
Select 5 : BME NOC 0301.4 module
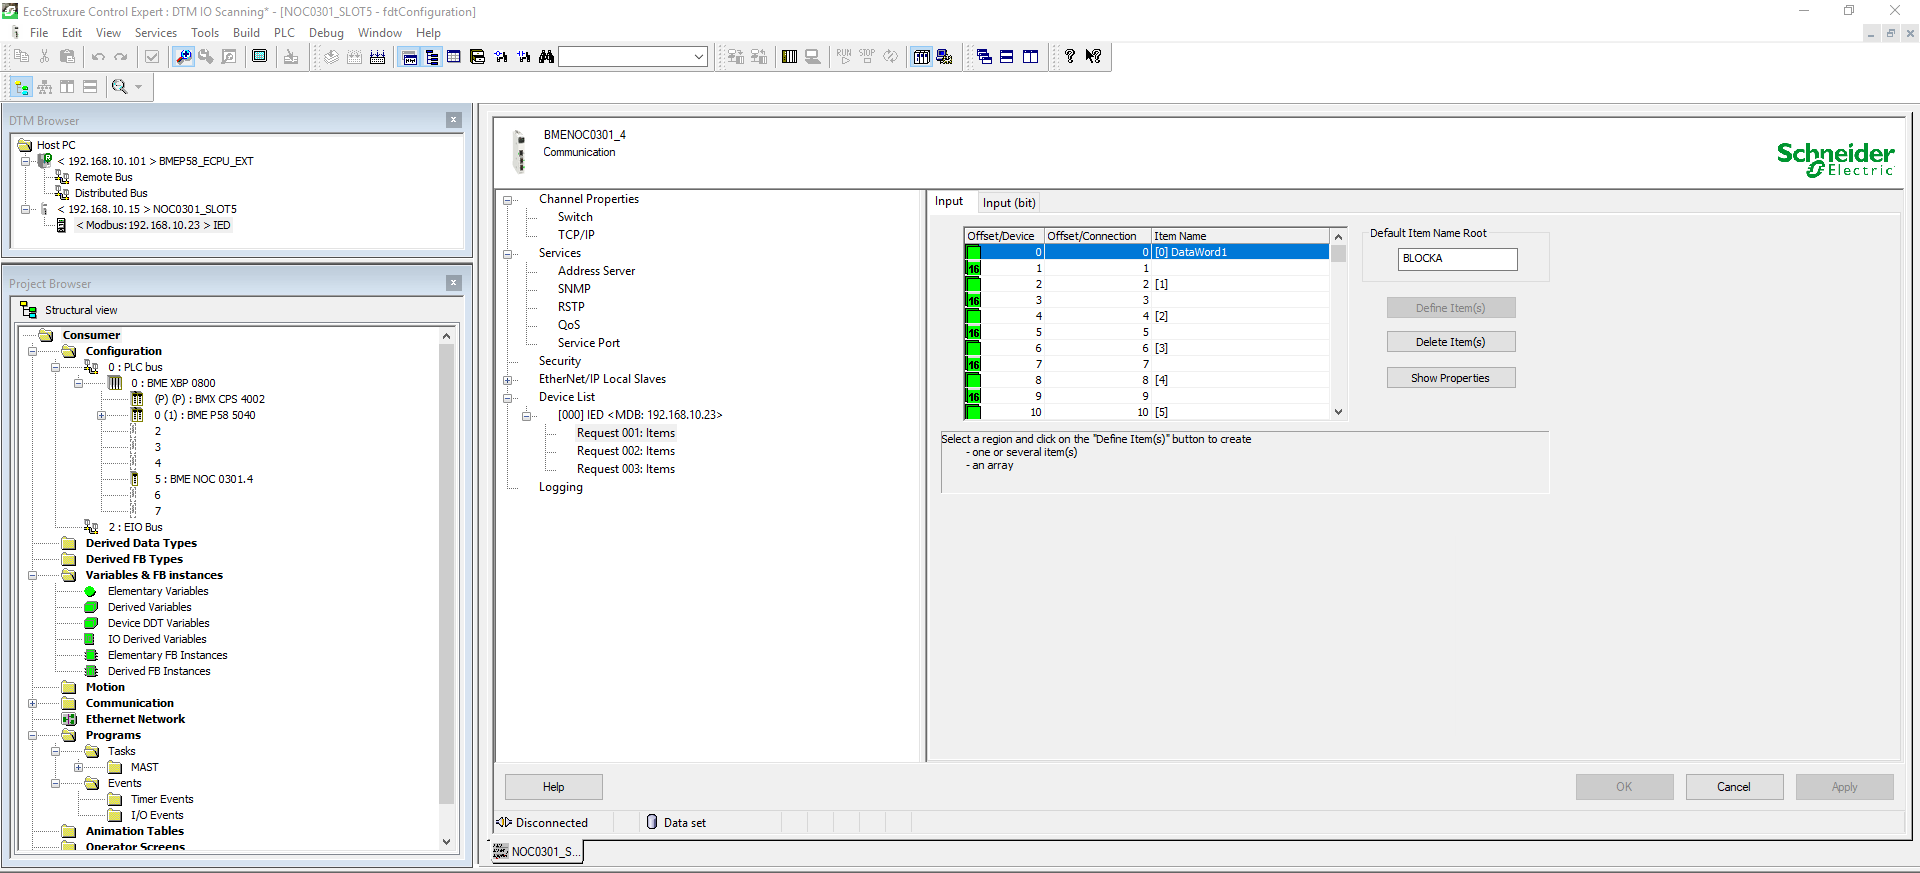[204, 479]
